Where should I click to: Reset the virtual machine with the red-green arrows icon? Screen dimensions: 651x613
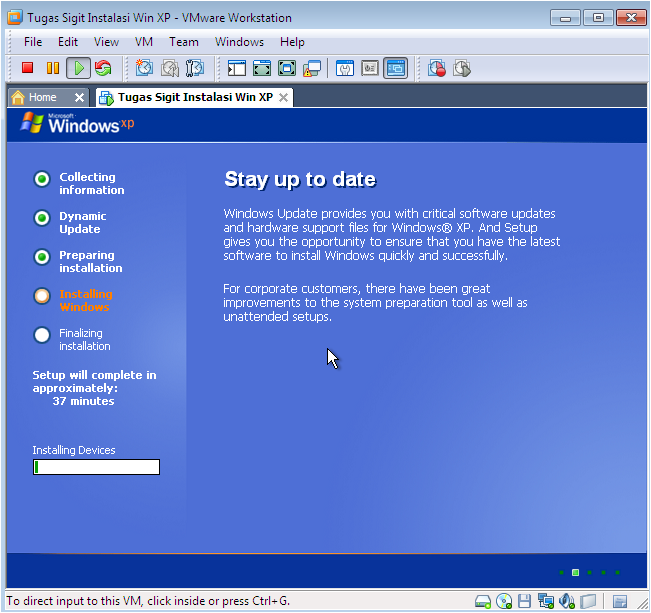coord(103,68)
